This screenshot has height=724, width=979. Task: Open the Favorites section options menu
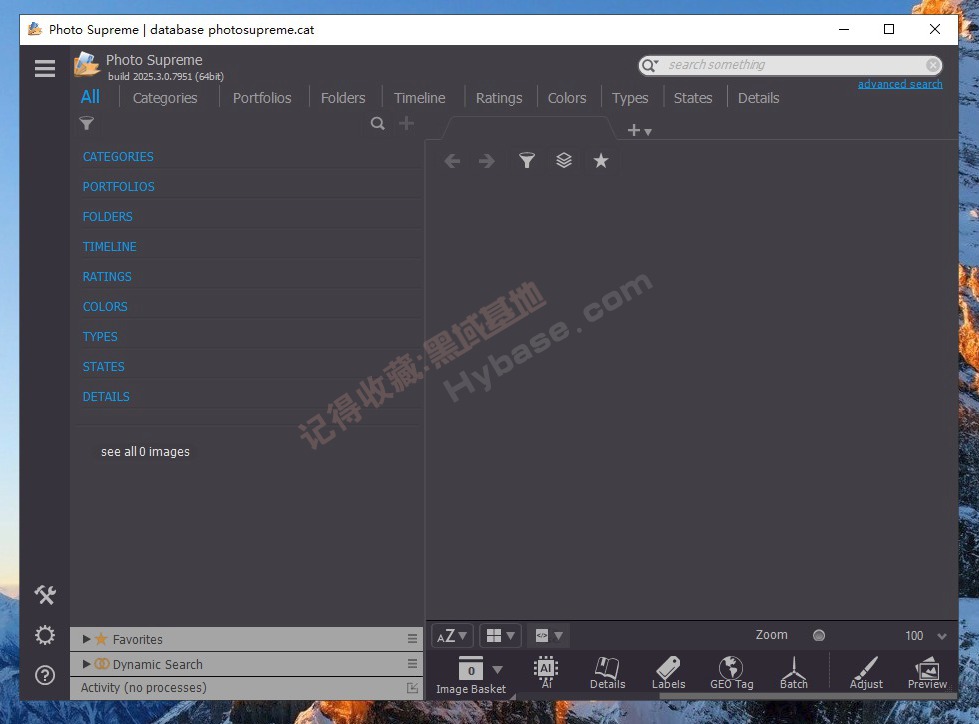(412, 638)
